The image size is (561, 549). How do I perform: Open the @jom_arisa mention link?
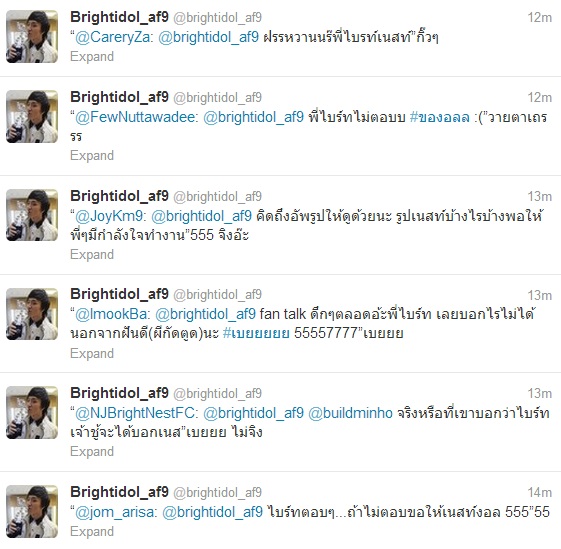click(x=114, y=512)
